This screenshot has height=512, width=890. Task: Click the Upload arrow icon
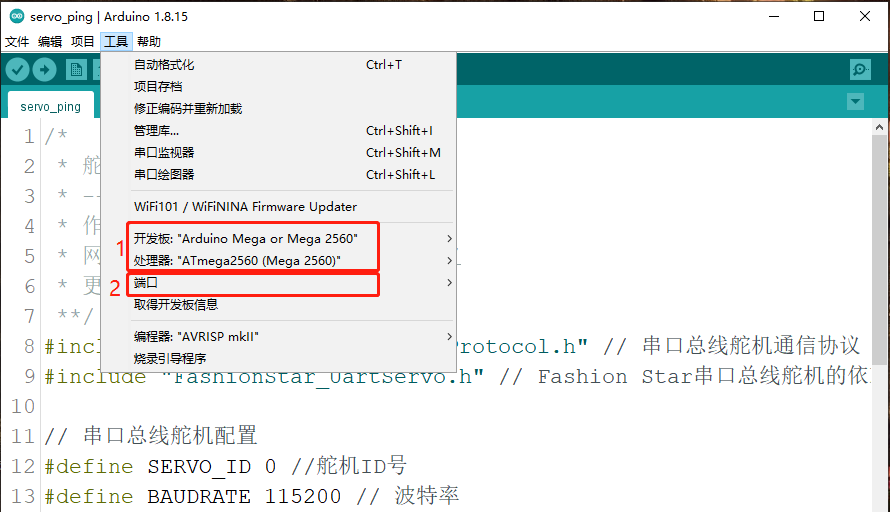(44, 69)
